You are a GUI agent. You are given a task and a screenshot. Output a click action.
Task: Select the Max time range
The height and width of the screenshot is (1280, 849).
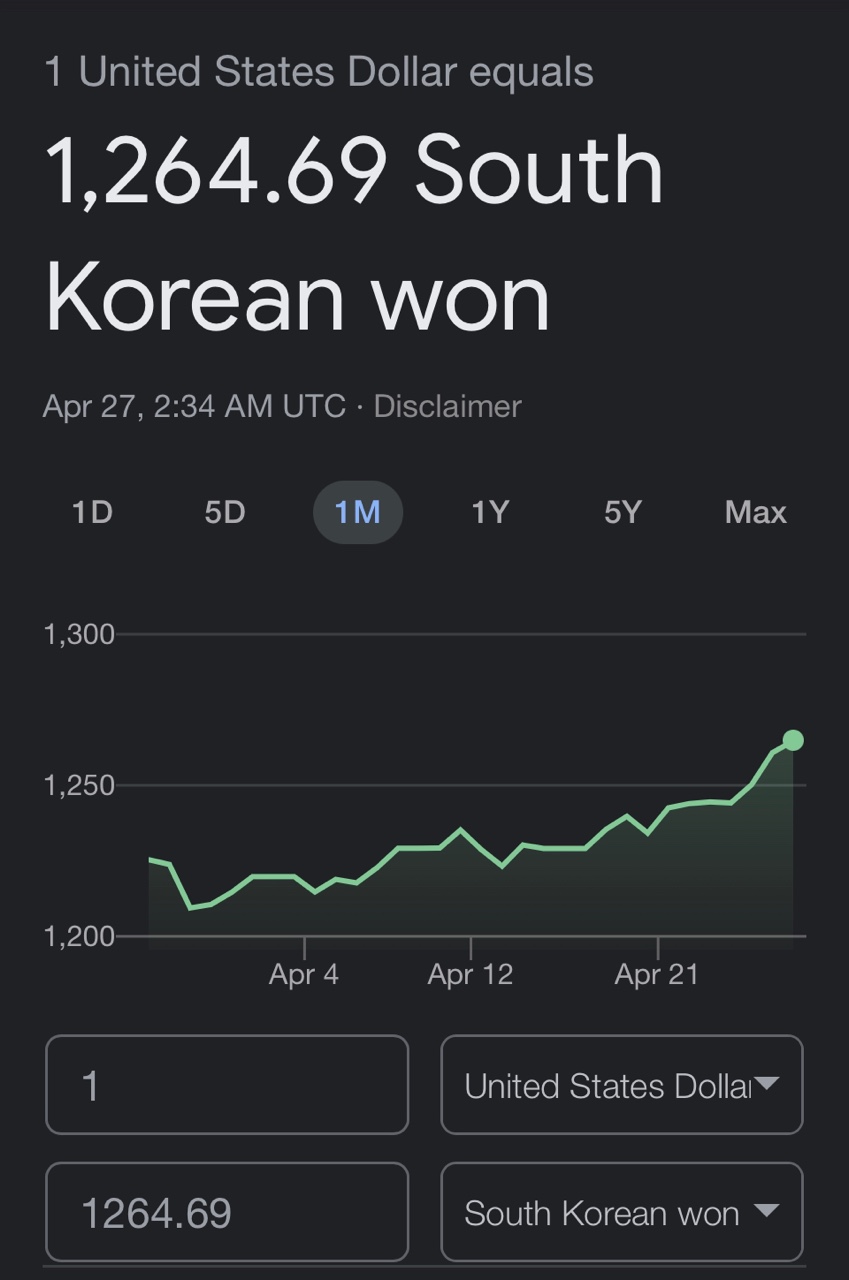[756, 512]
